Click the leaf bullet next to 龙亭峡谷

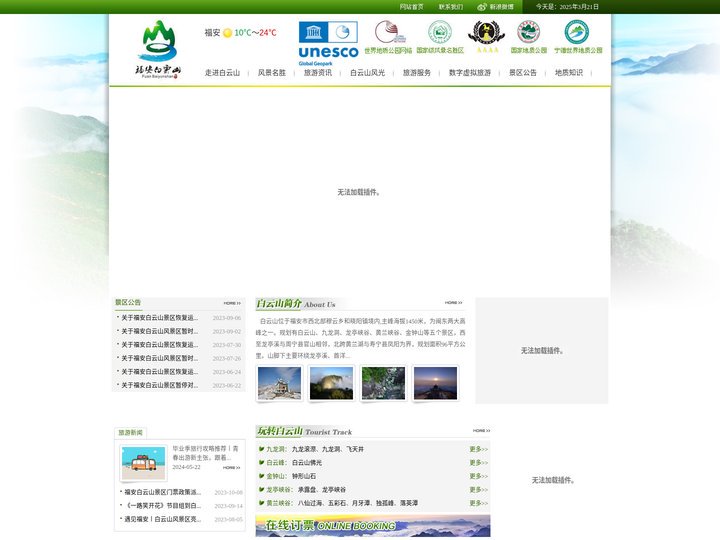point(261,489)
